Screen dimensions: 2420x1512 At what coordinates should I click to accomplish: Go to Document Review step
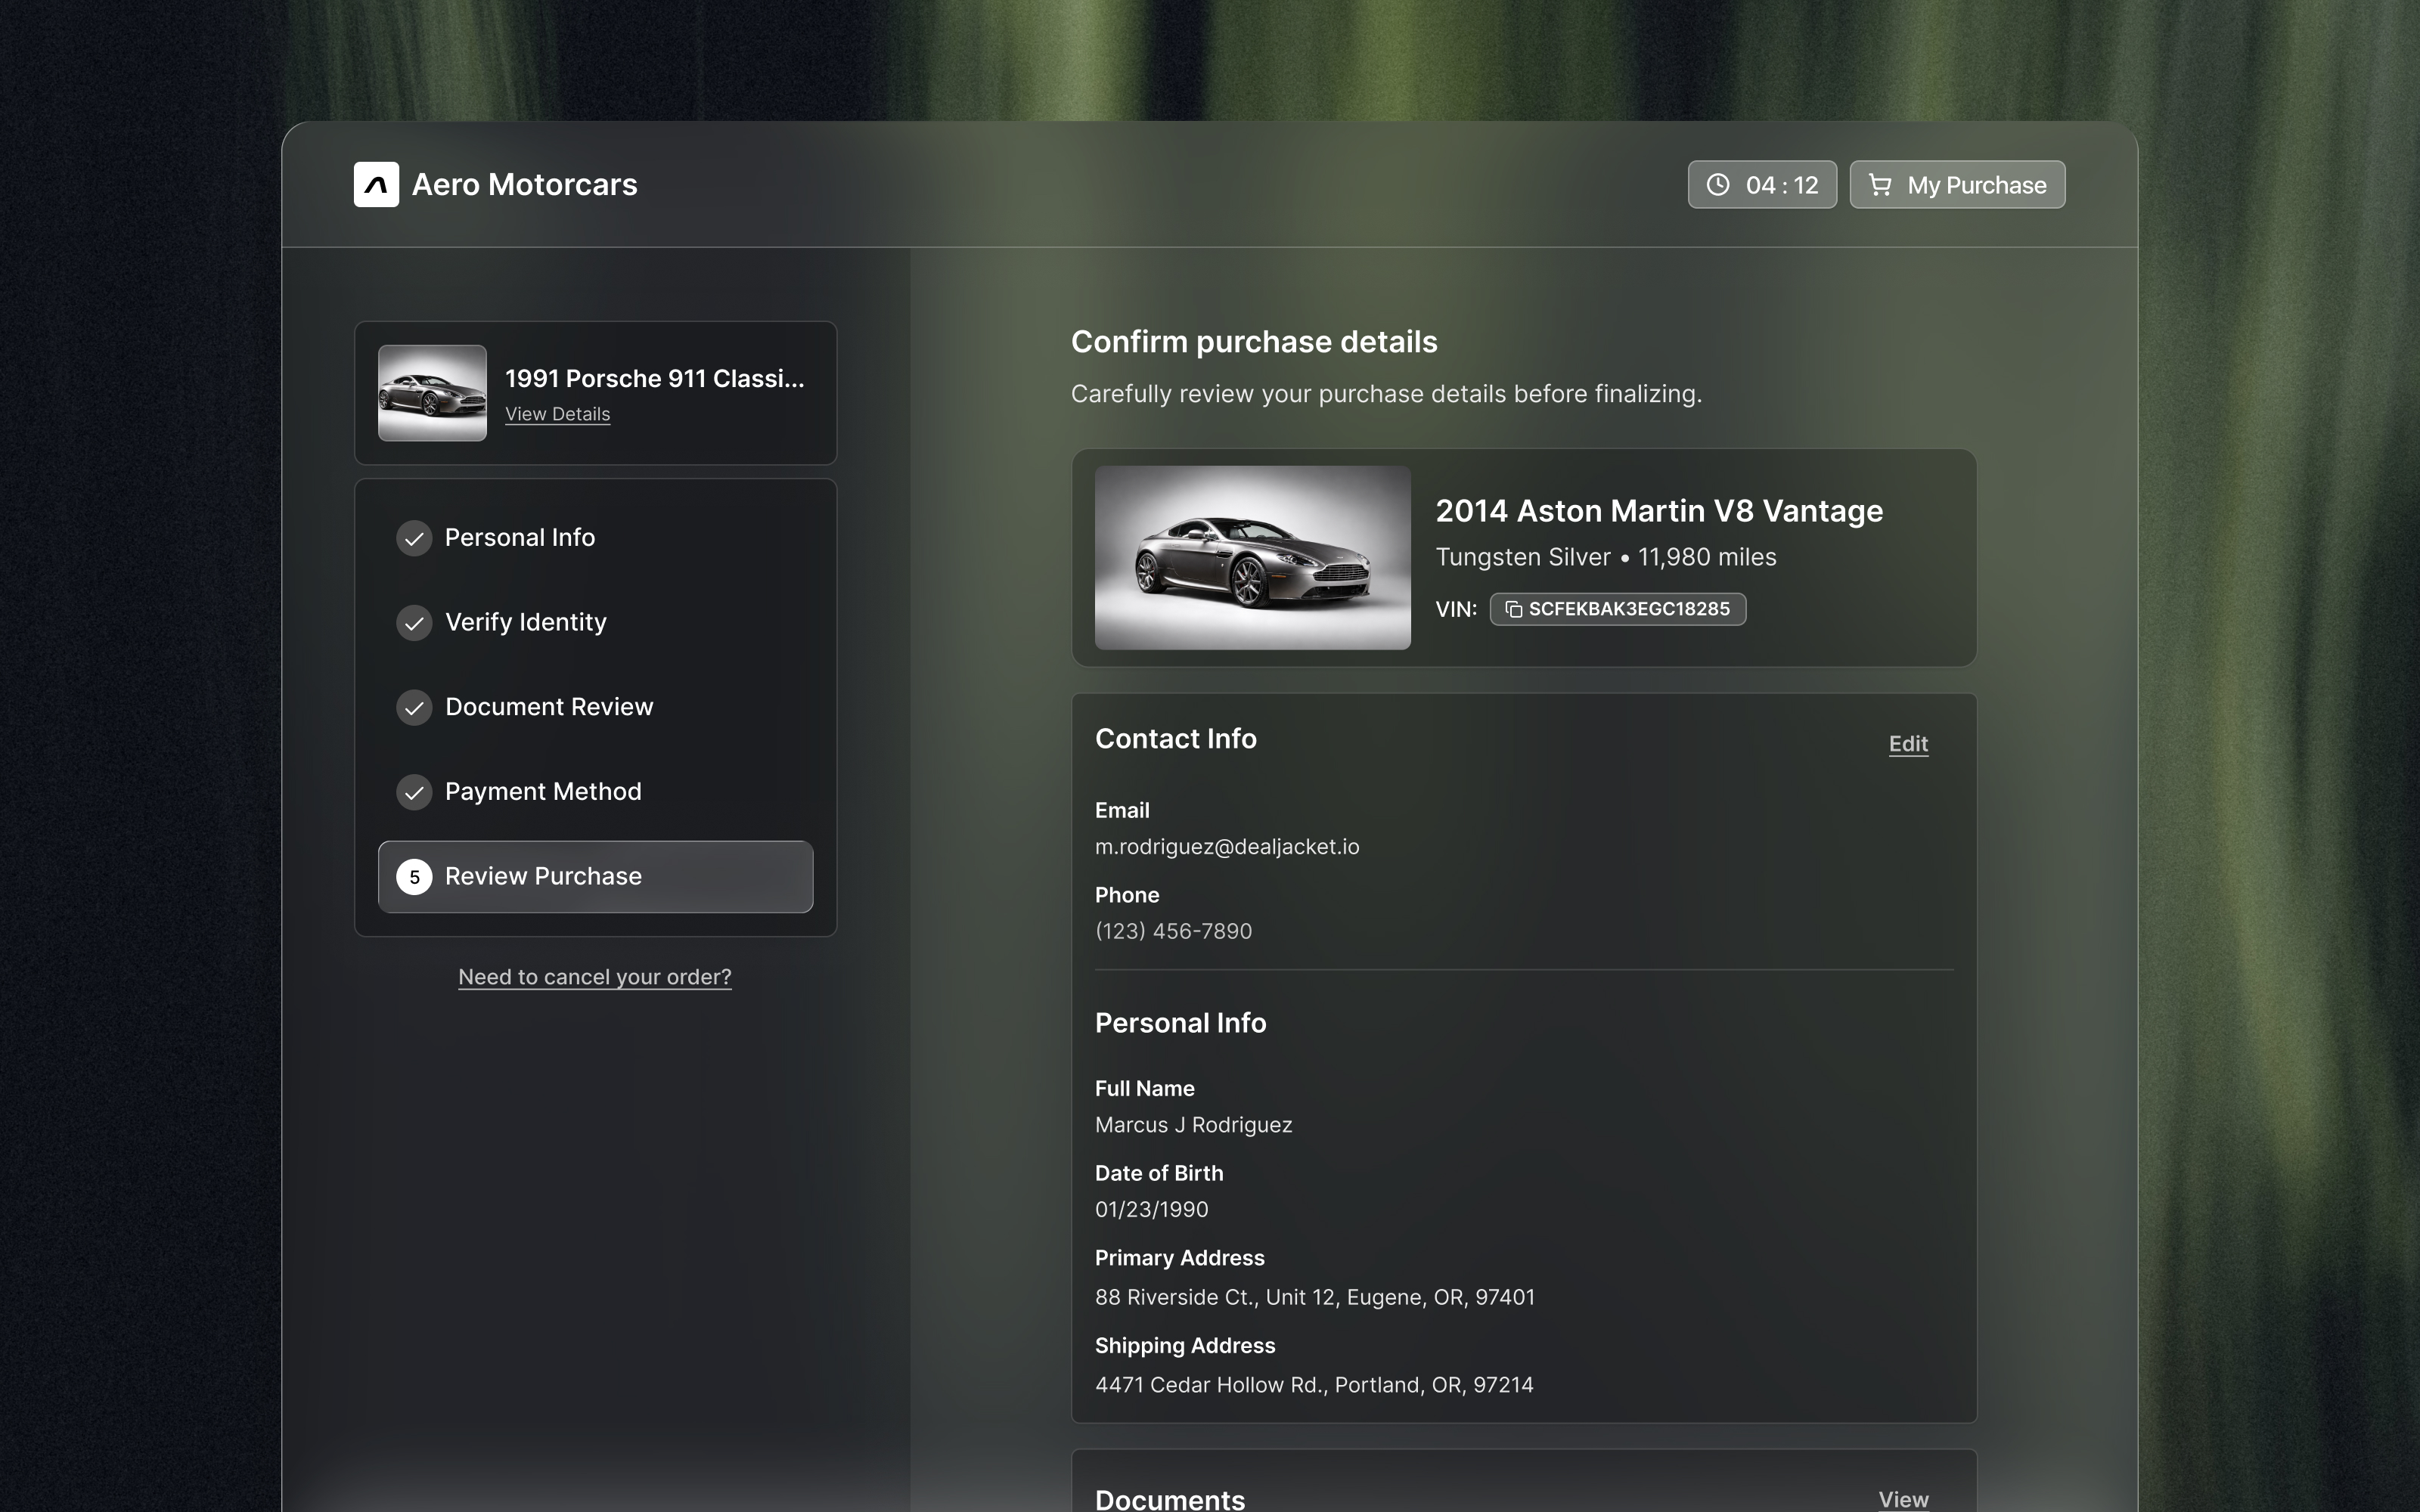(595, 708)
